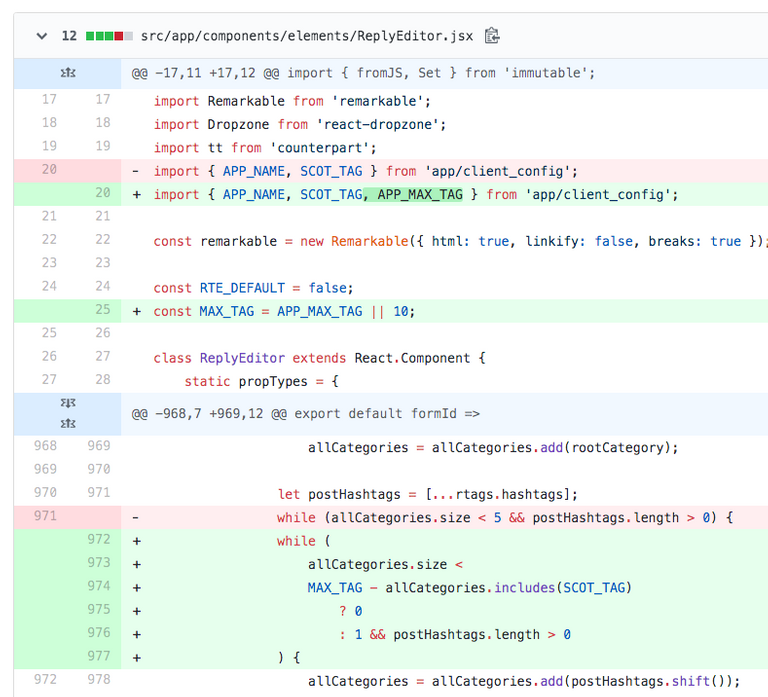Select deleted line number 971
This screenshot has height=697, width=768.
coord(45,516)
